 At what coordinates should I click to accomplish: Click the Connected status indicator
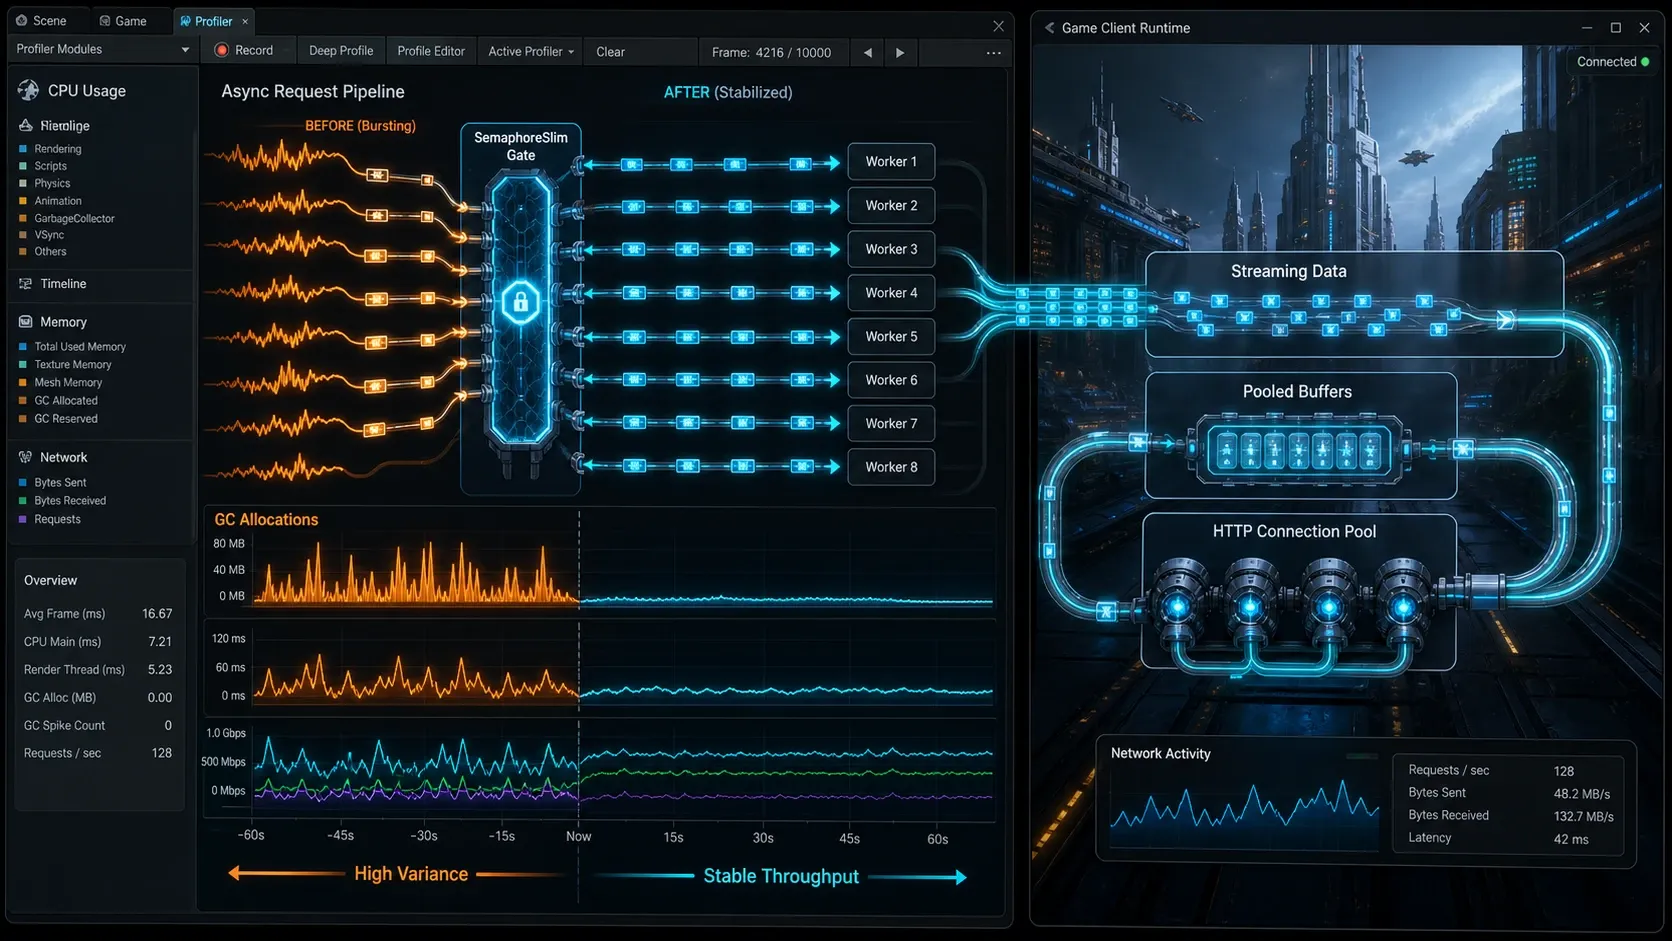coord(1613,62)
